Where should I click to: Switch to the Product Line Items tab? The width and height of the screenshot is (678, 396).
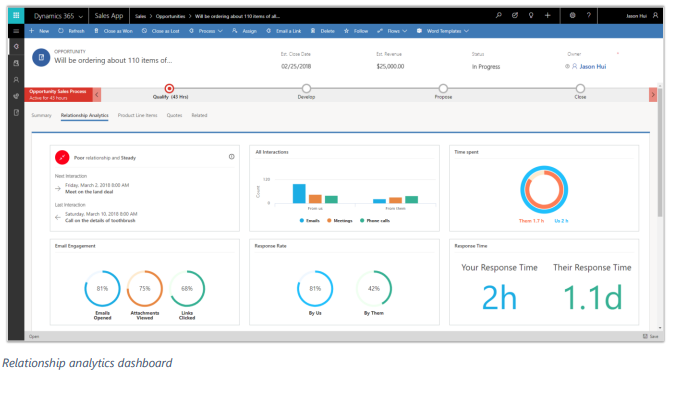138,115
